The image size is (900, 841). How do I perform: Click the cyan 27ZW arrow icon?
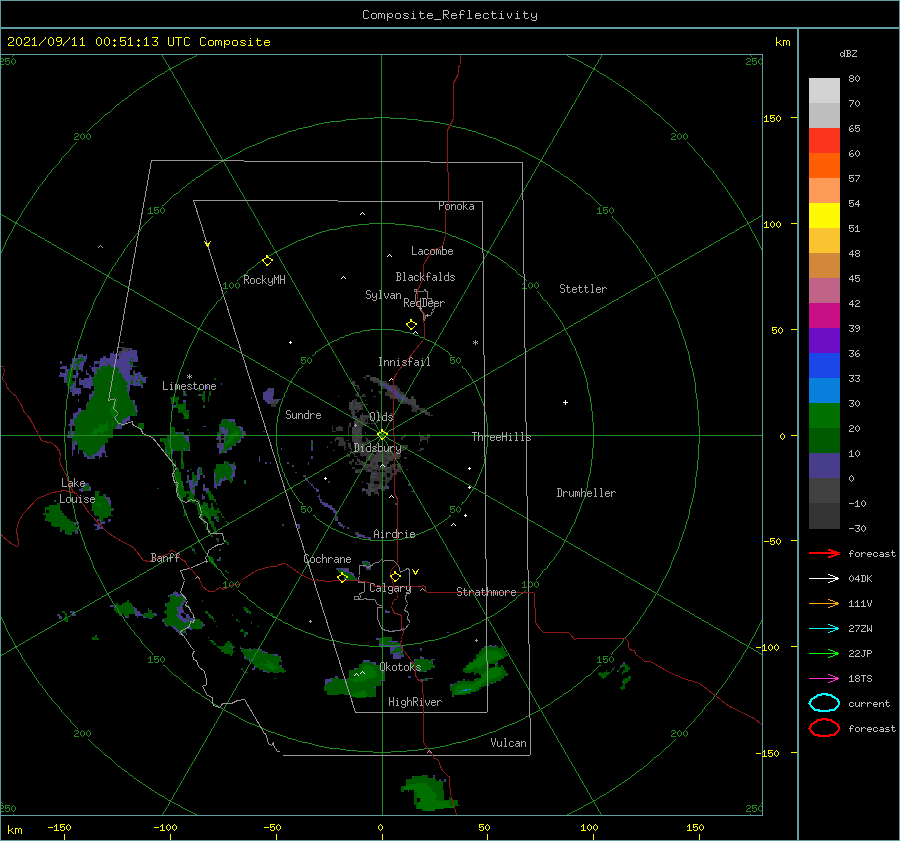pyautogui.click(x=824, y=629)
